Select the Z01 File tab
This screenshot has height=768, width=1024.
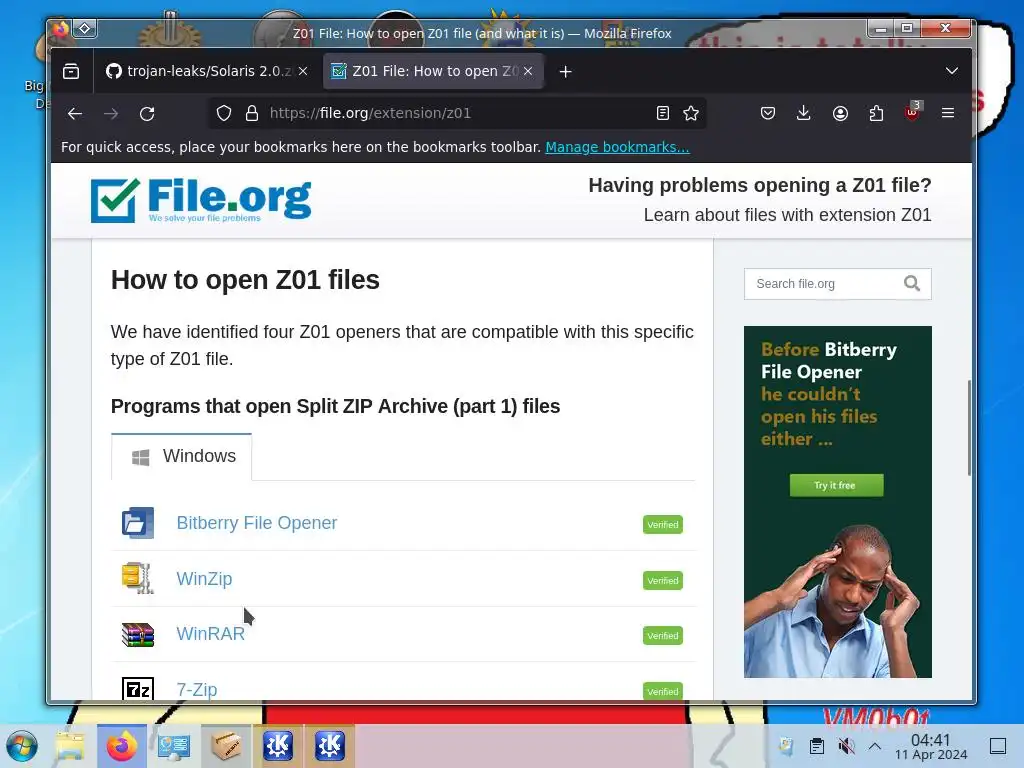[434, 71]
